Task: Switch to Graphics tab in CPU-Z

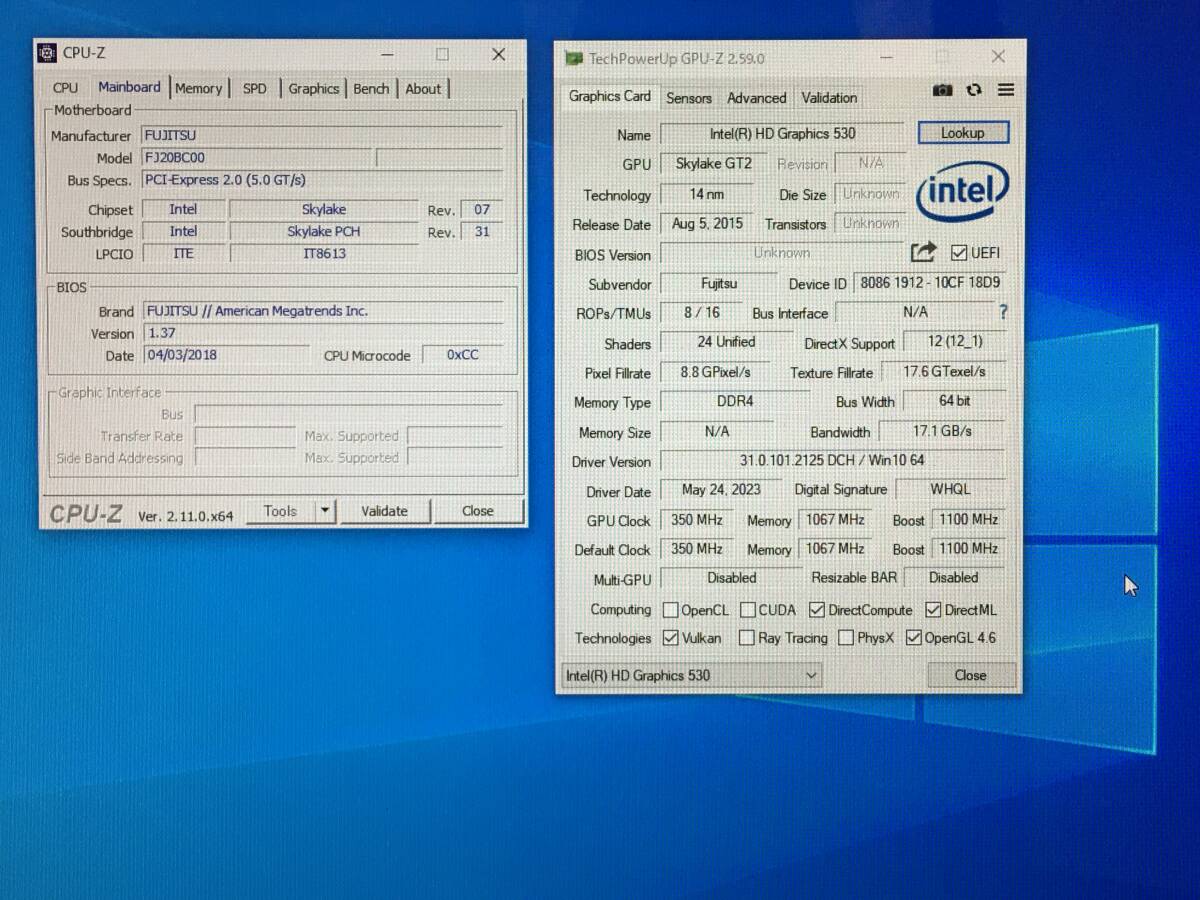Action: coord(314,88)
